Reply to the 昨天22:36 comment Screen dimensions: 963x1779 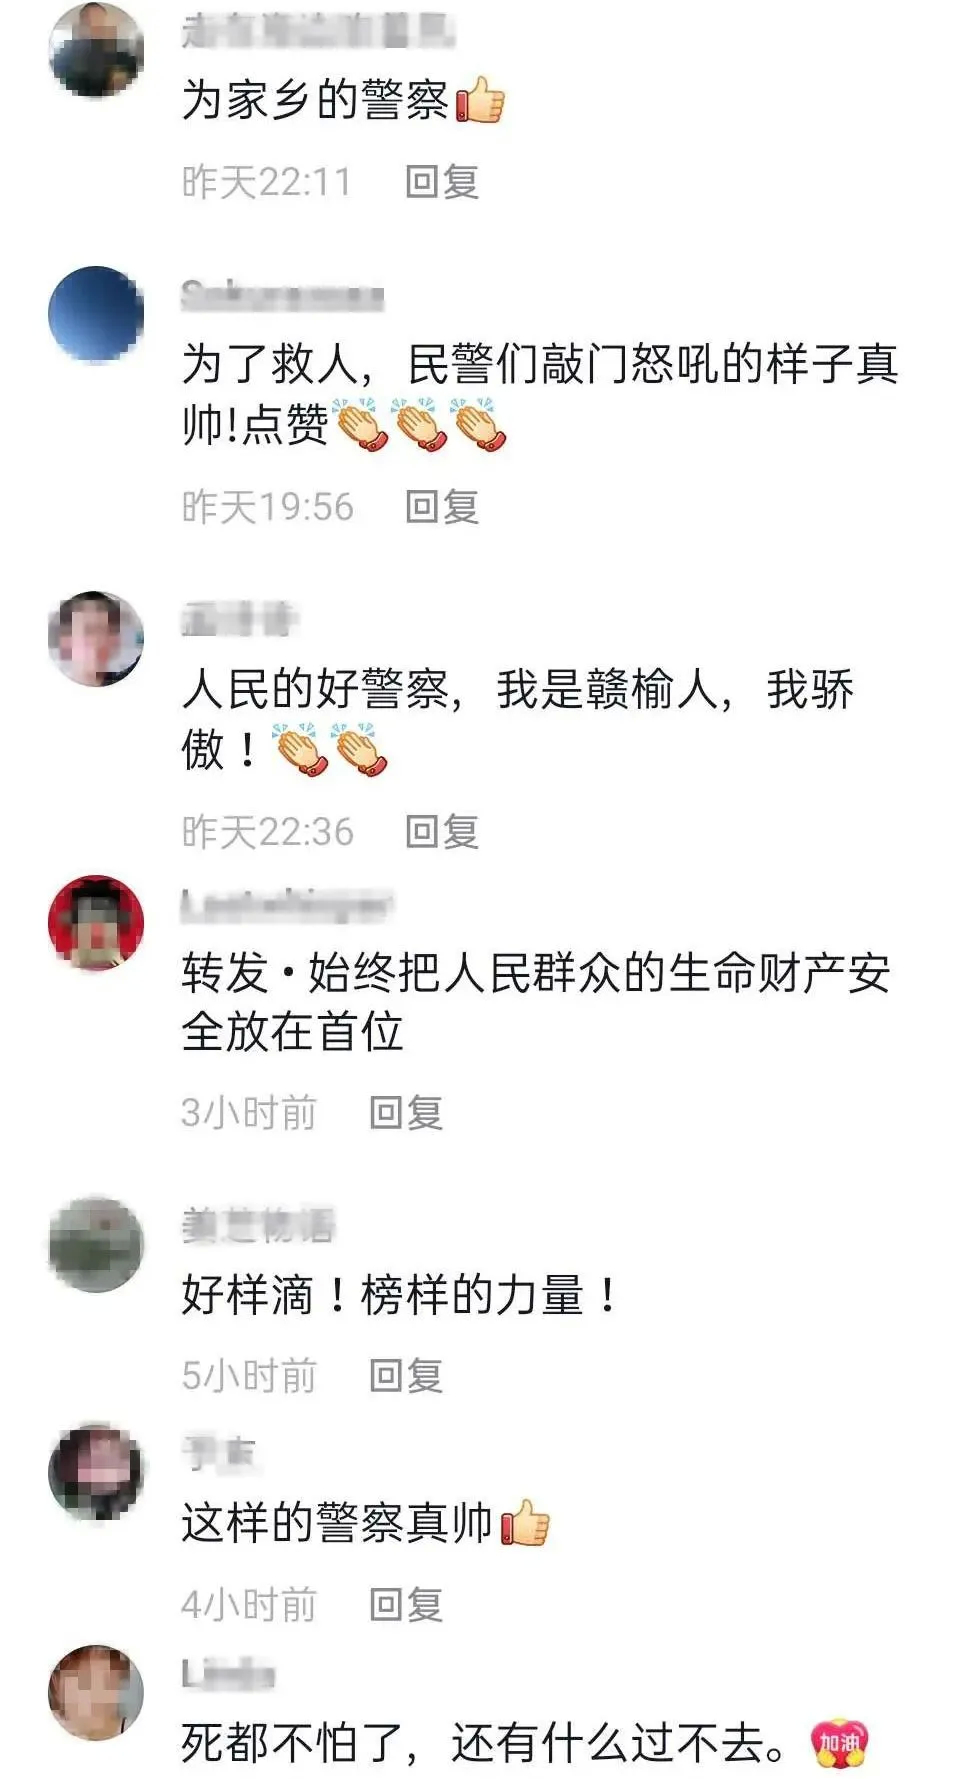(442, 832)
